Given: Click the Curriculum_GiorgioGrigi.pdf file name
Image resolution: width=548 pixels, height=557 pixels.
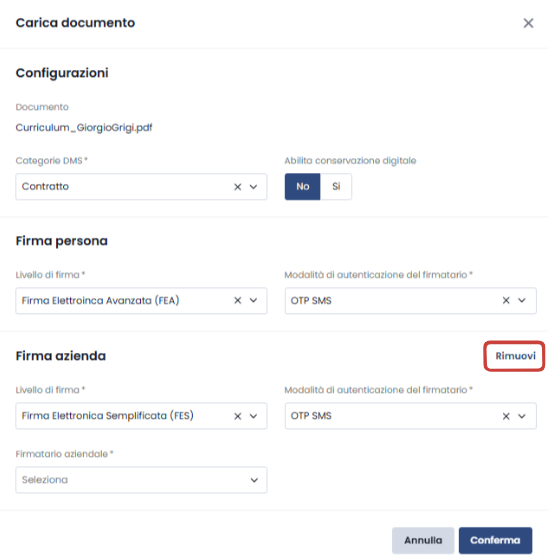Looking at the screenshot, I should tap(84, 128).
